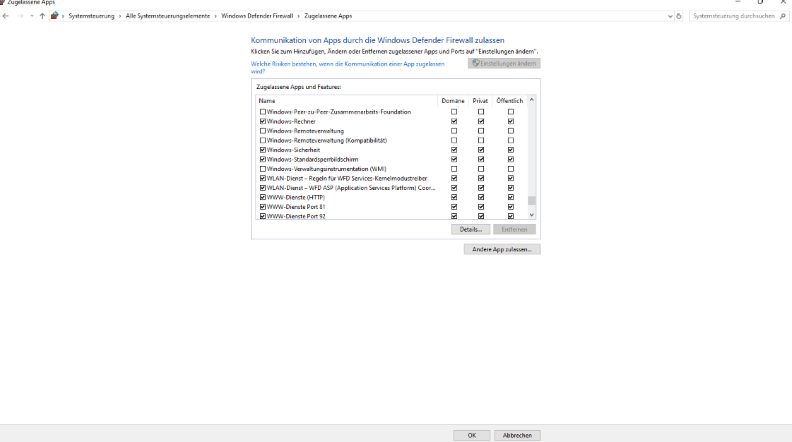Viewport: 792px width, 442px height.
Task: Open Details for the selected app
Action: (471, 229)
